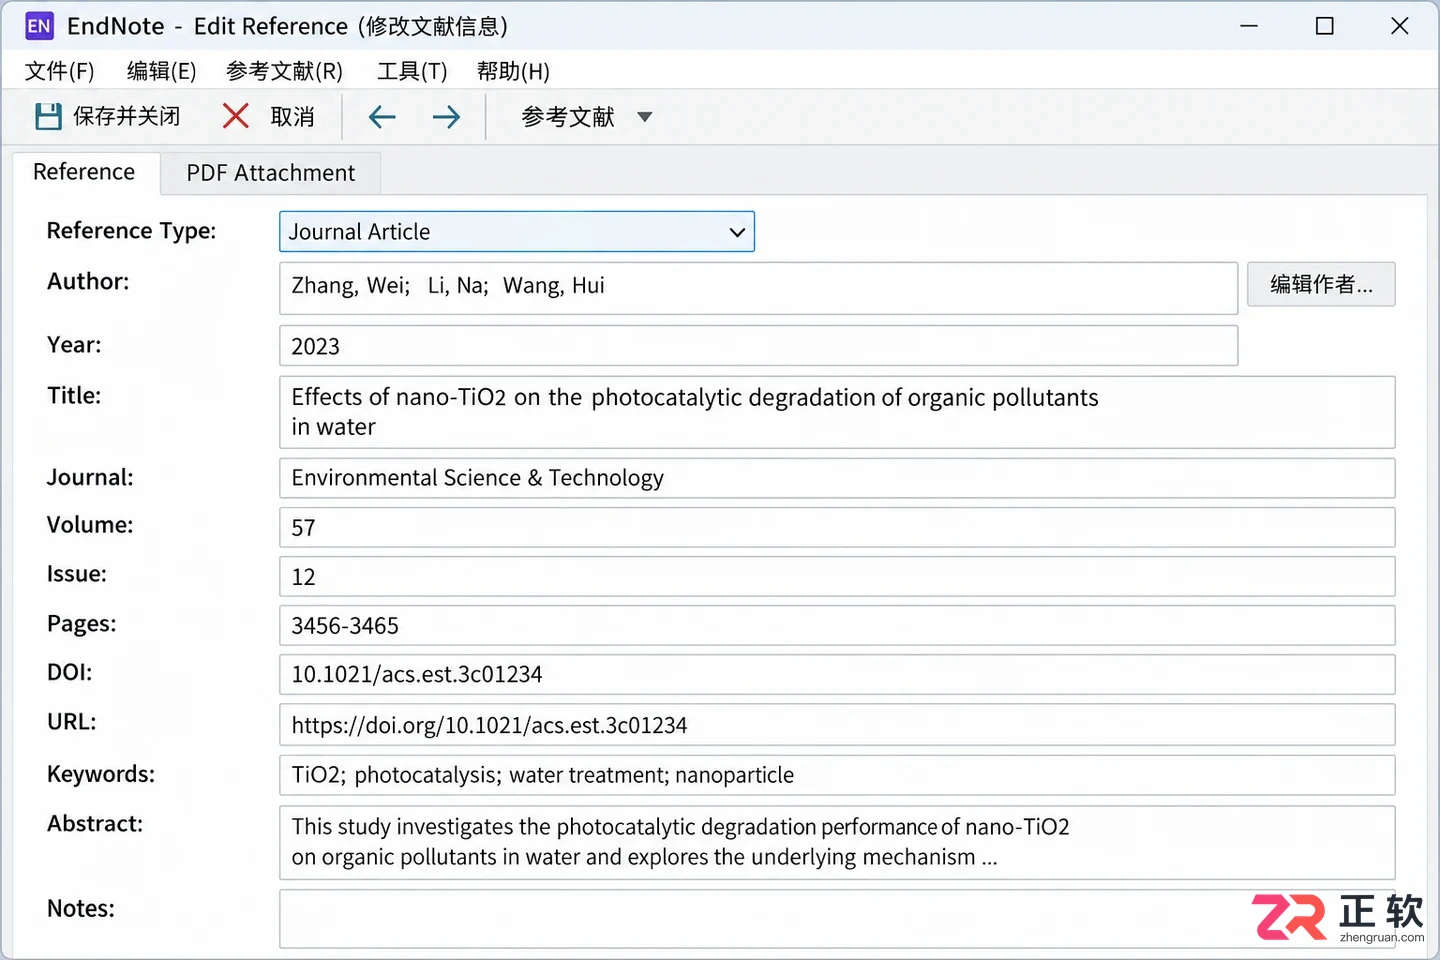1440x960 pixels.
Task: Click the 编辑作者... button
Action: (1321, 285)
